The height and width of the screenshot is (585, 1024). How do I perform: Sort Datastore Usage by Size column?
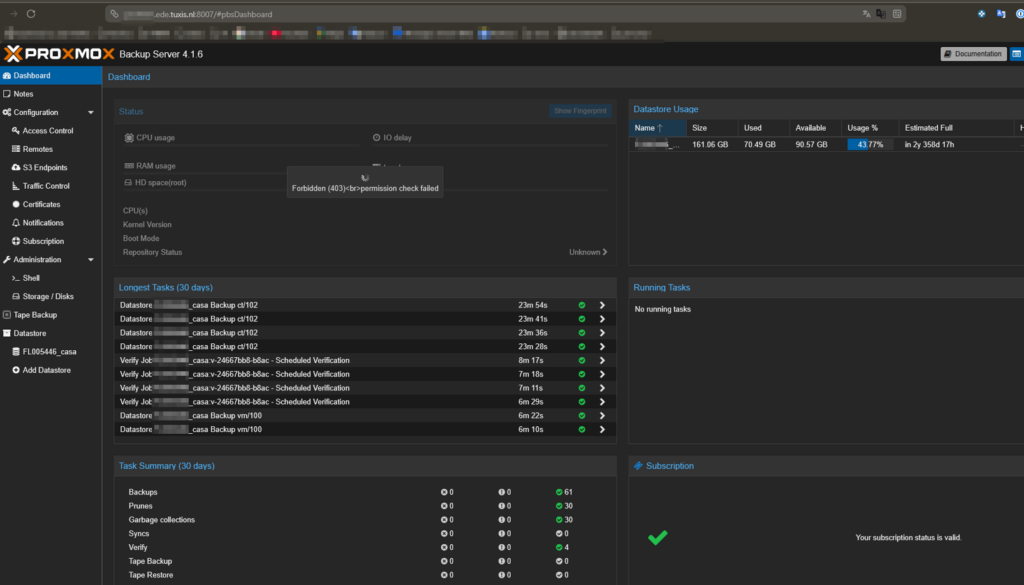click(x=712, y=128)
